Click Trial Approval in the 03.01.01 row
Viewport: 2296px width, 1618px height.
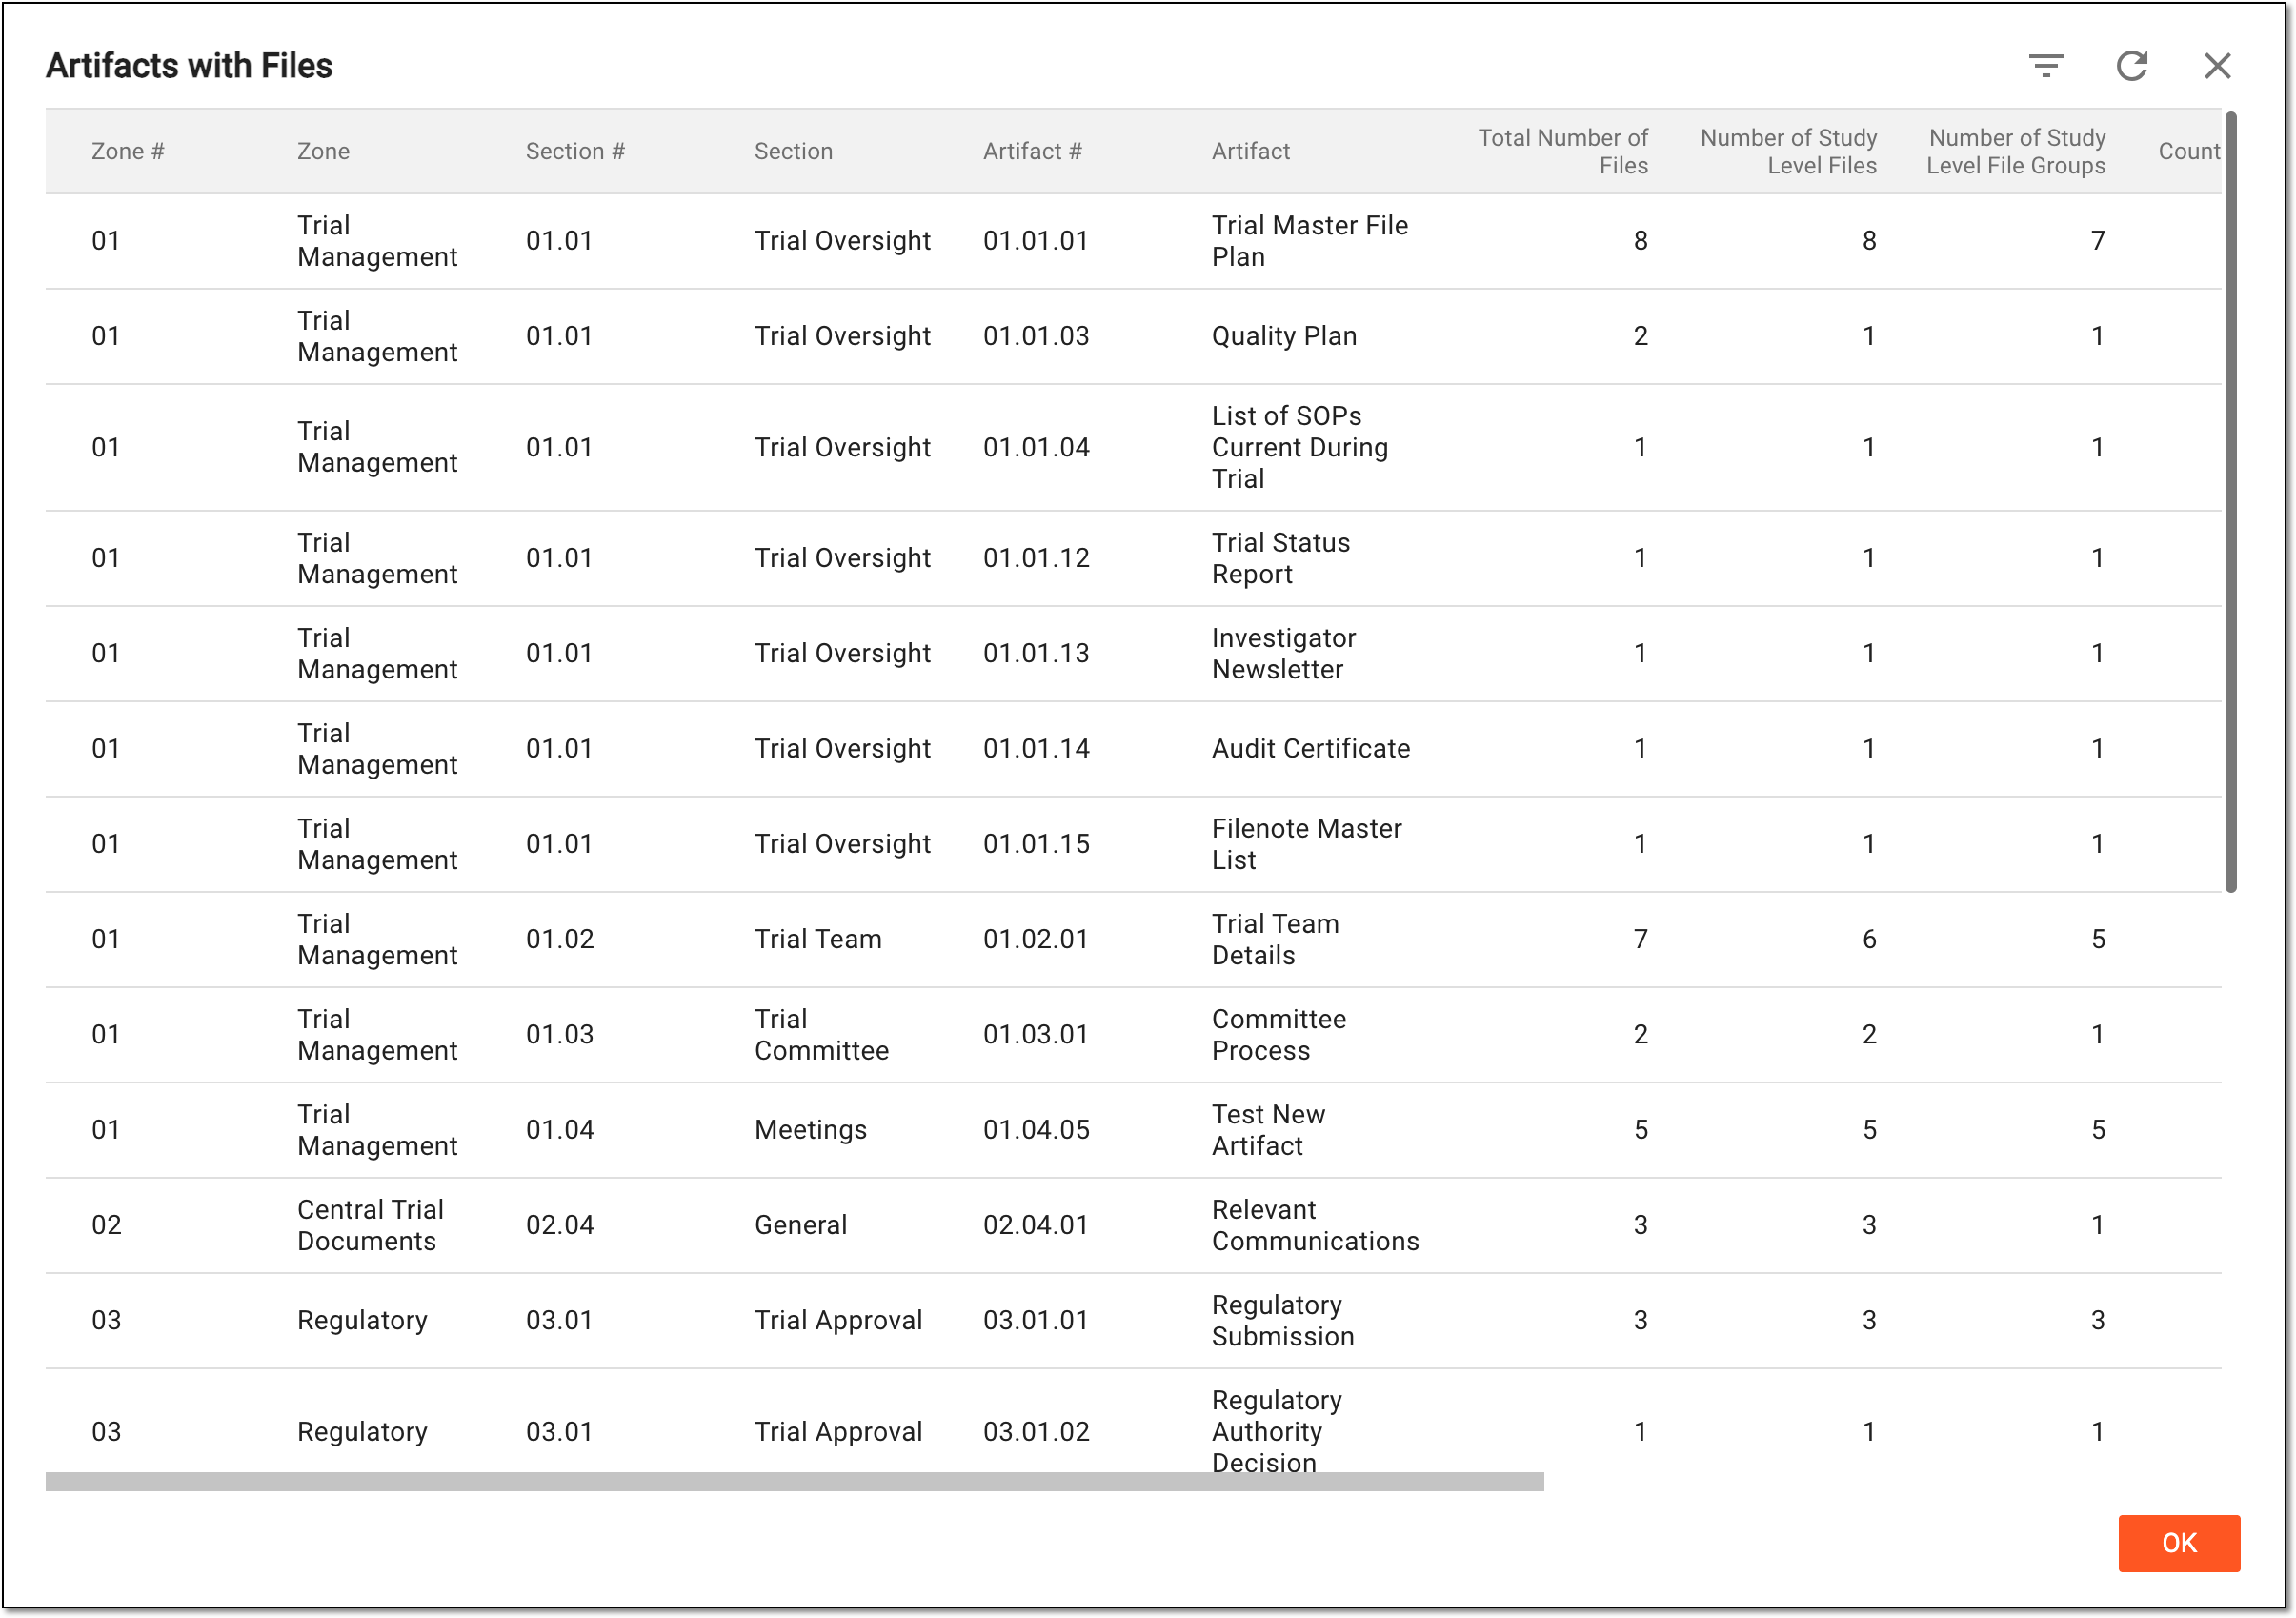[x=838, y=1320]
